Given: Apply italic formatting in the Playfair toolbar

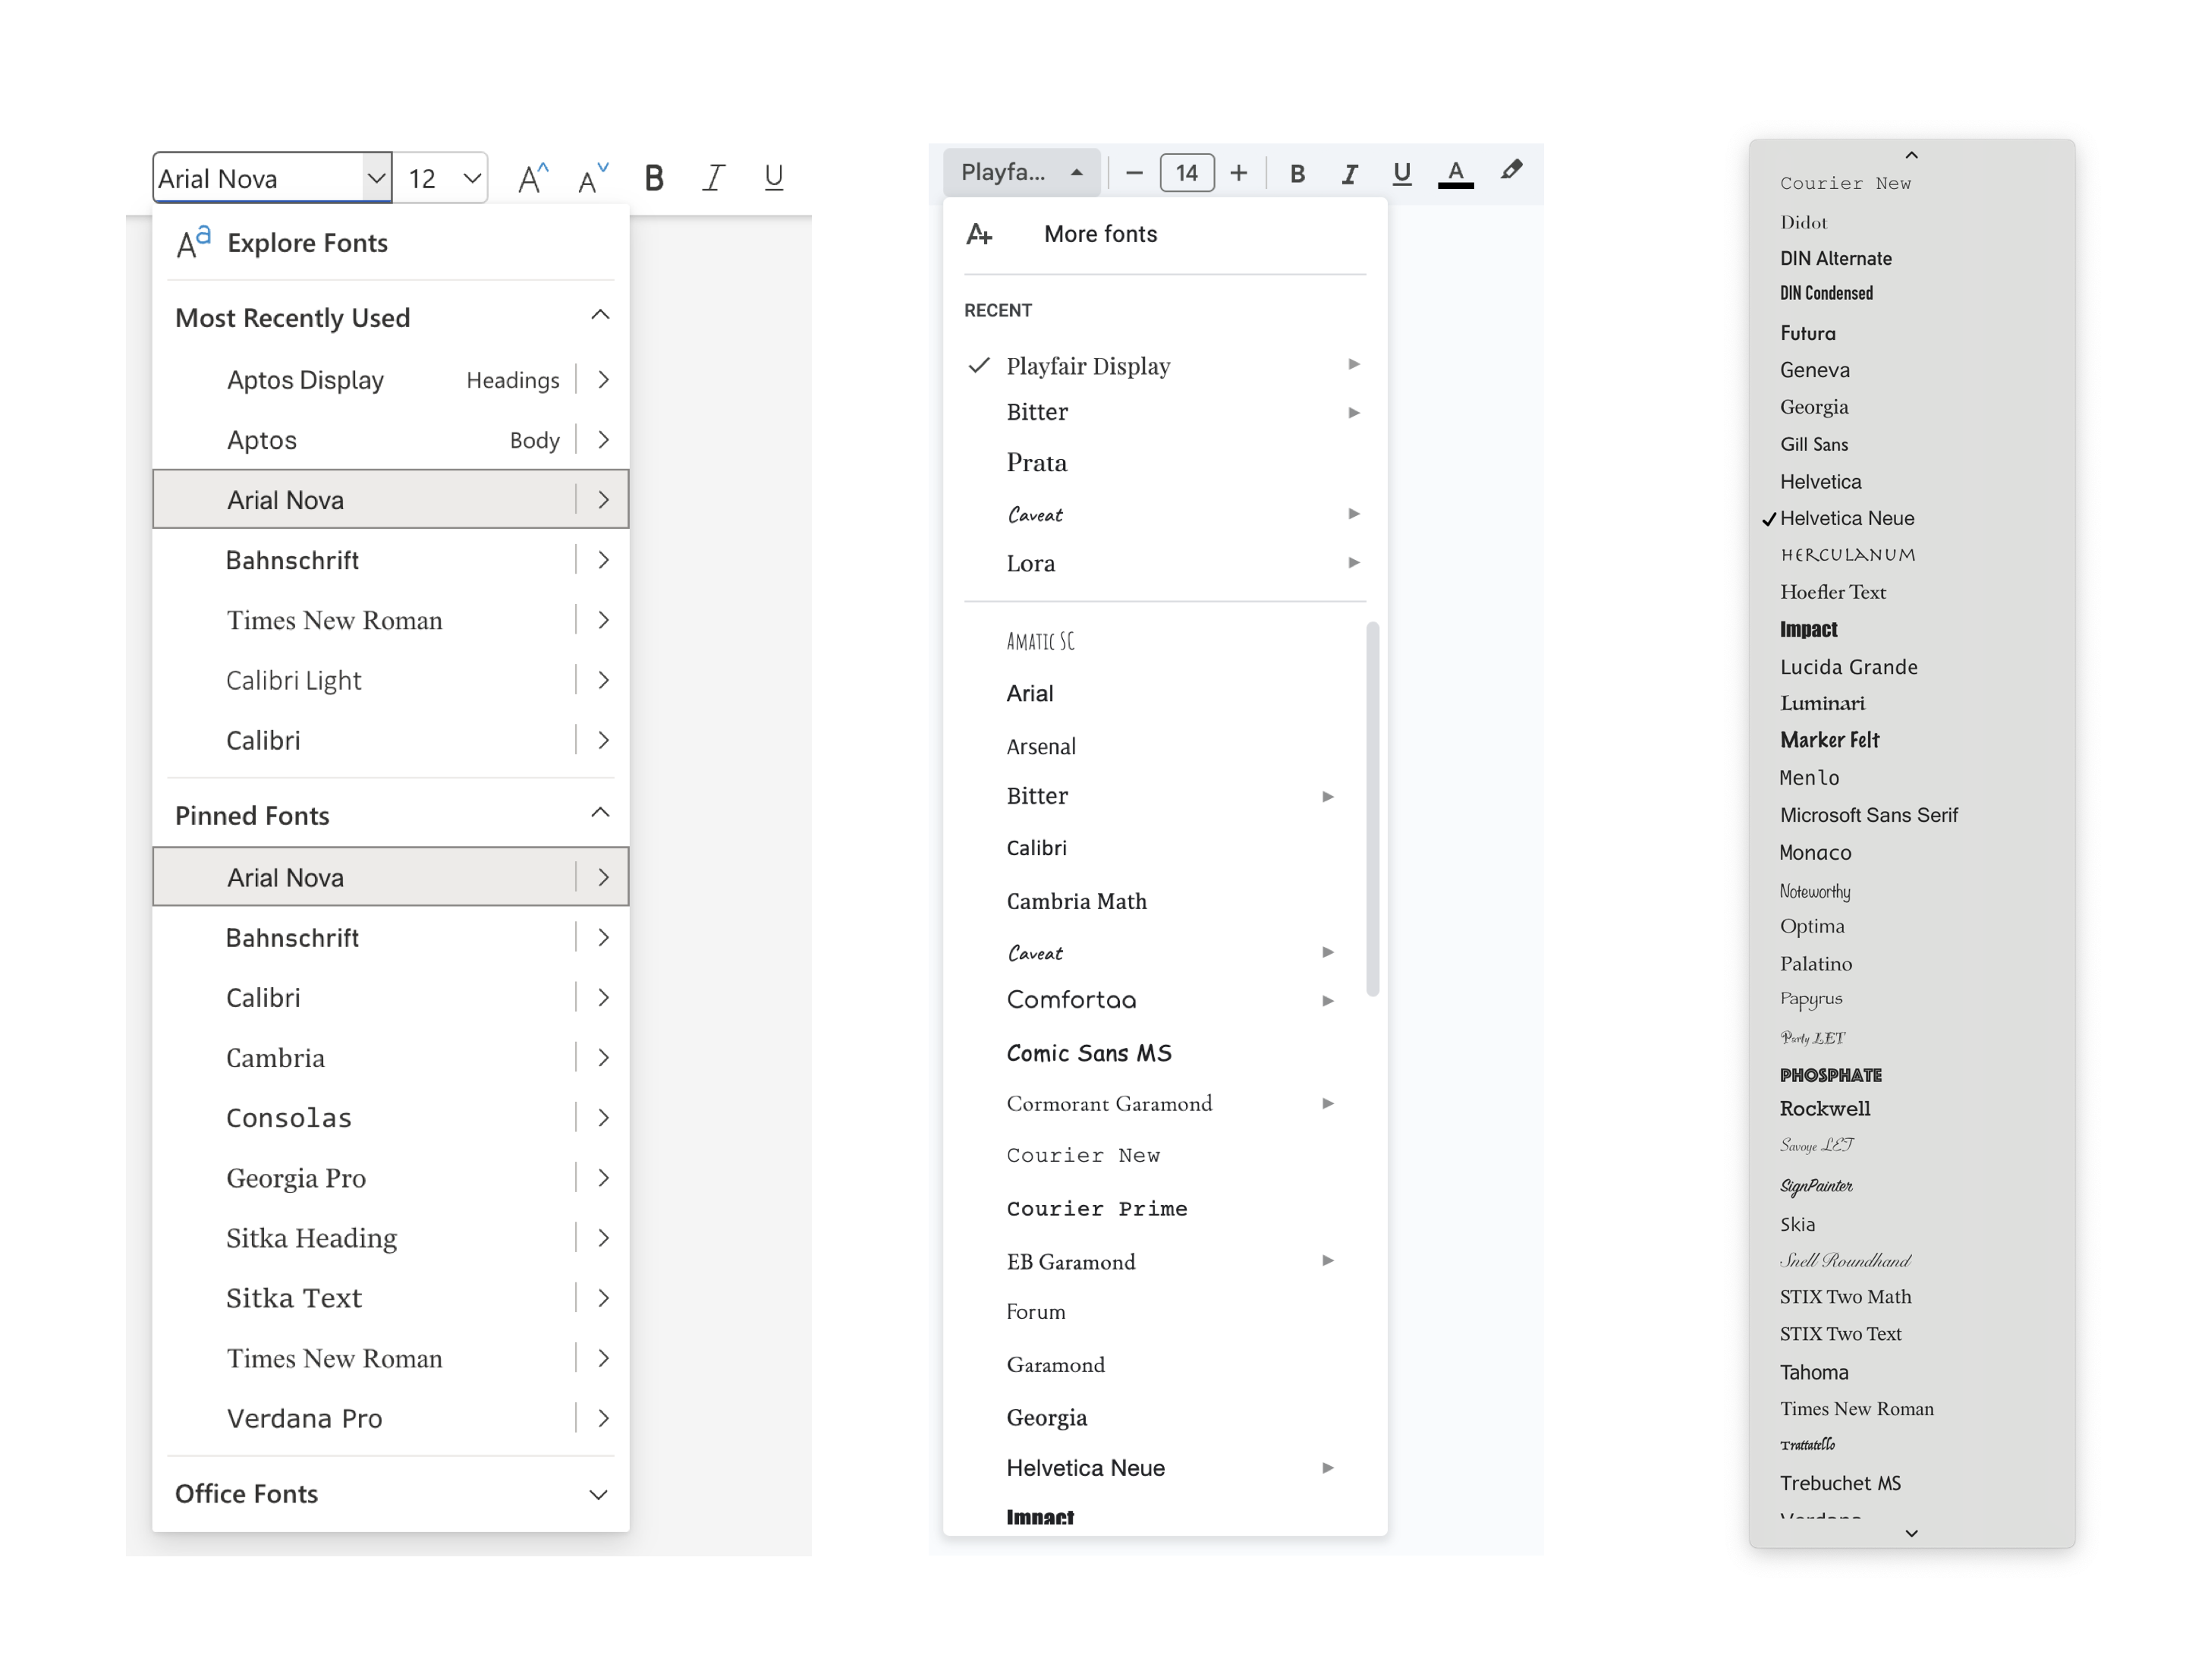Looking at the screenshot, I should tap(1350, 172).
